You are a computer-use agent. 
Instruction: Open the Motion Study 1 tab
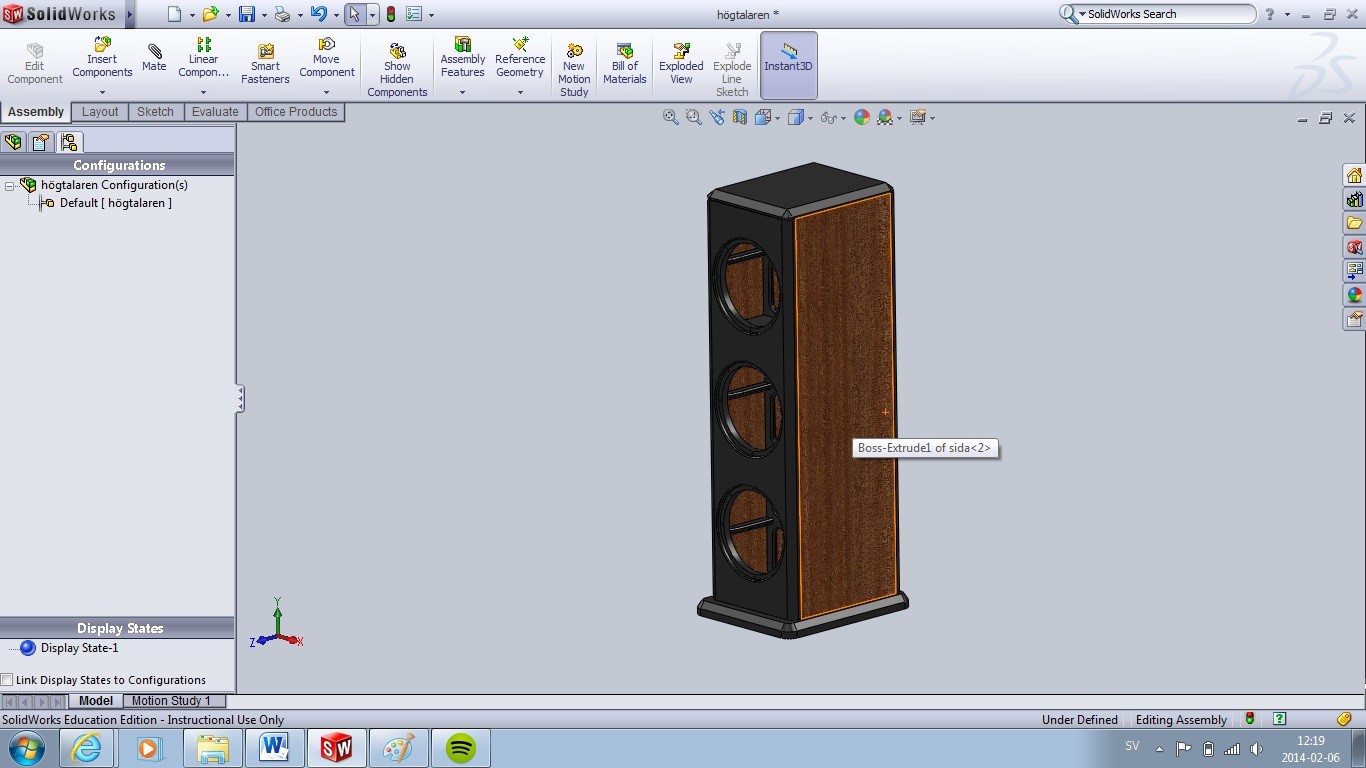[x=171, y=701]
